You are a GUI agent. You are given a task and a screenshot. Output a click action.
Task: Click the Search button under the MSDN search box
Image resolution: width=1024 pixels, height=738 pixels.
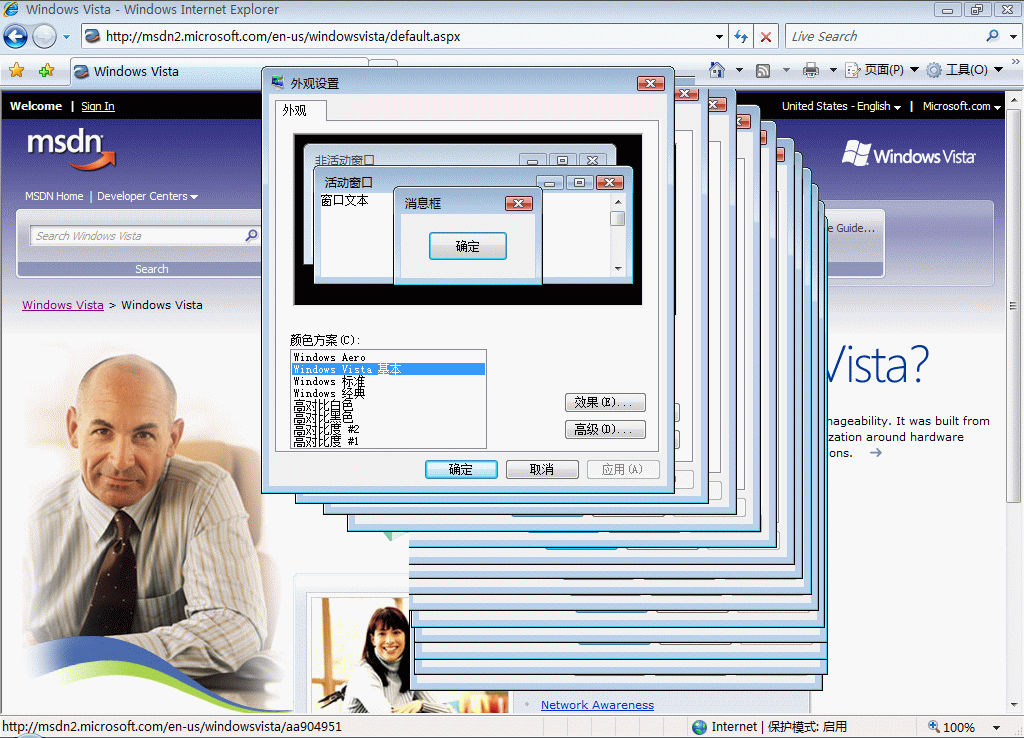pyautogui.click(x=152, y=269)
